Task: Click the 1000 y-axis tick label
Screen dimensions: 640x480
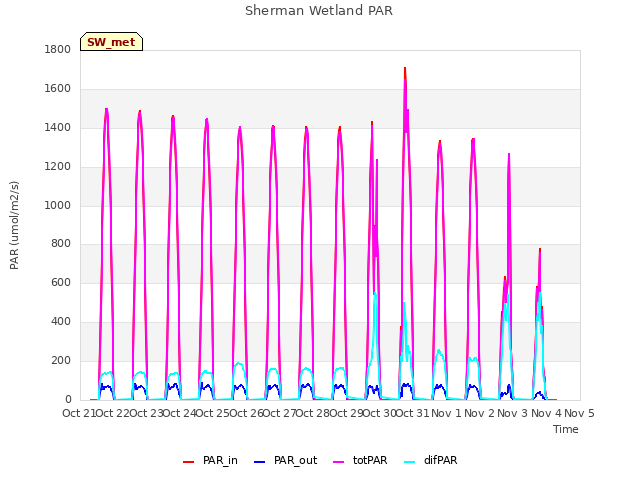Action: (58, 205)
